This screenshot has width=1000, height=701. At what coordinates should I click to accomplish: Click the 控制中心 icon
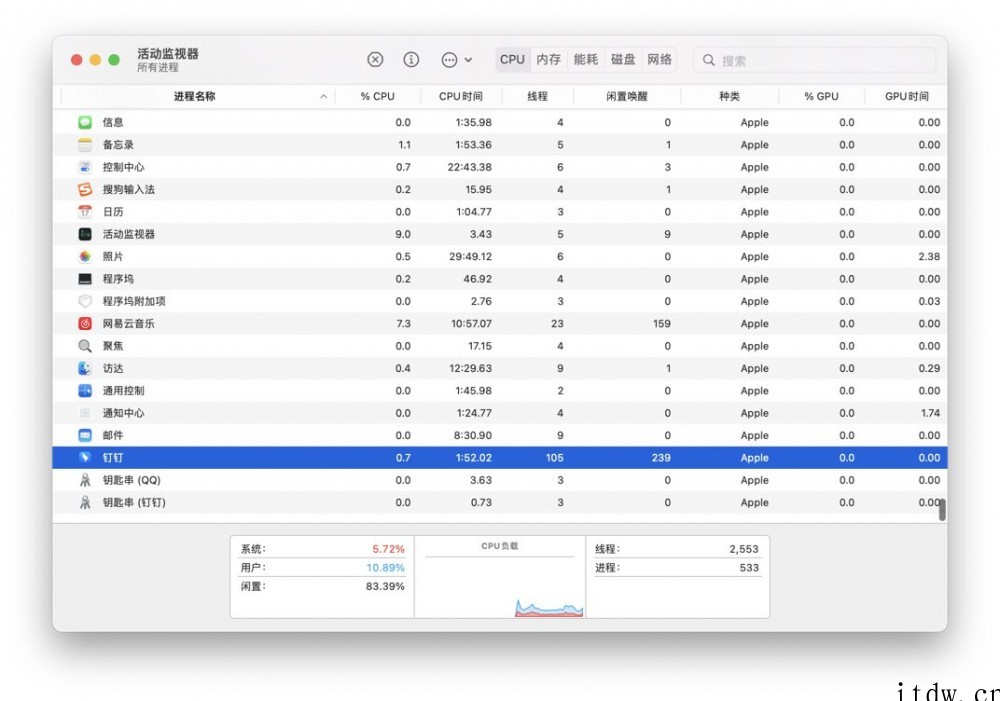[85, 166]
